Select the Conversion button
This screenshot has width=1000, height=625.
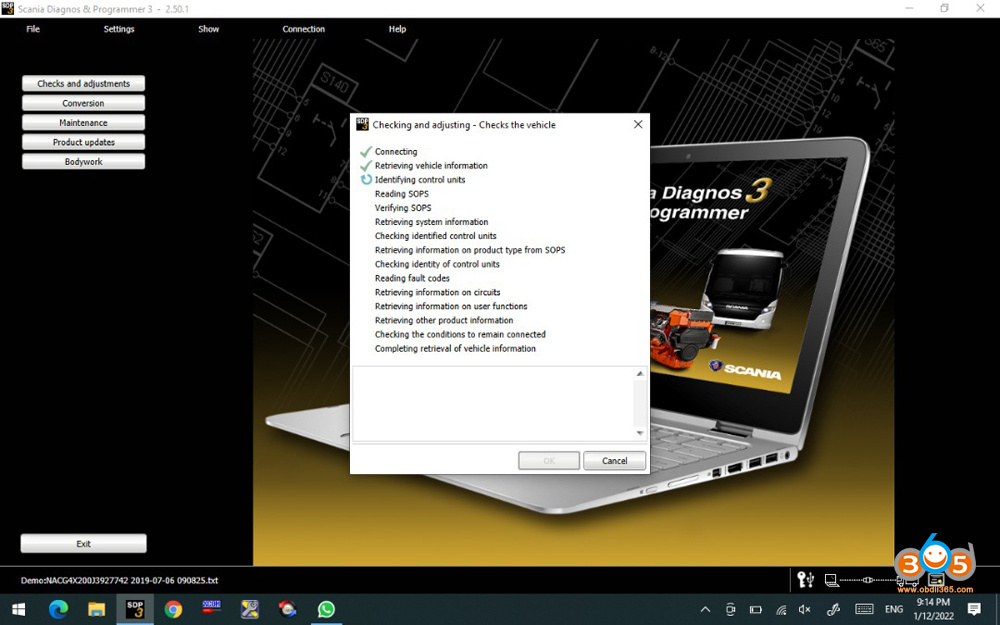83,103
